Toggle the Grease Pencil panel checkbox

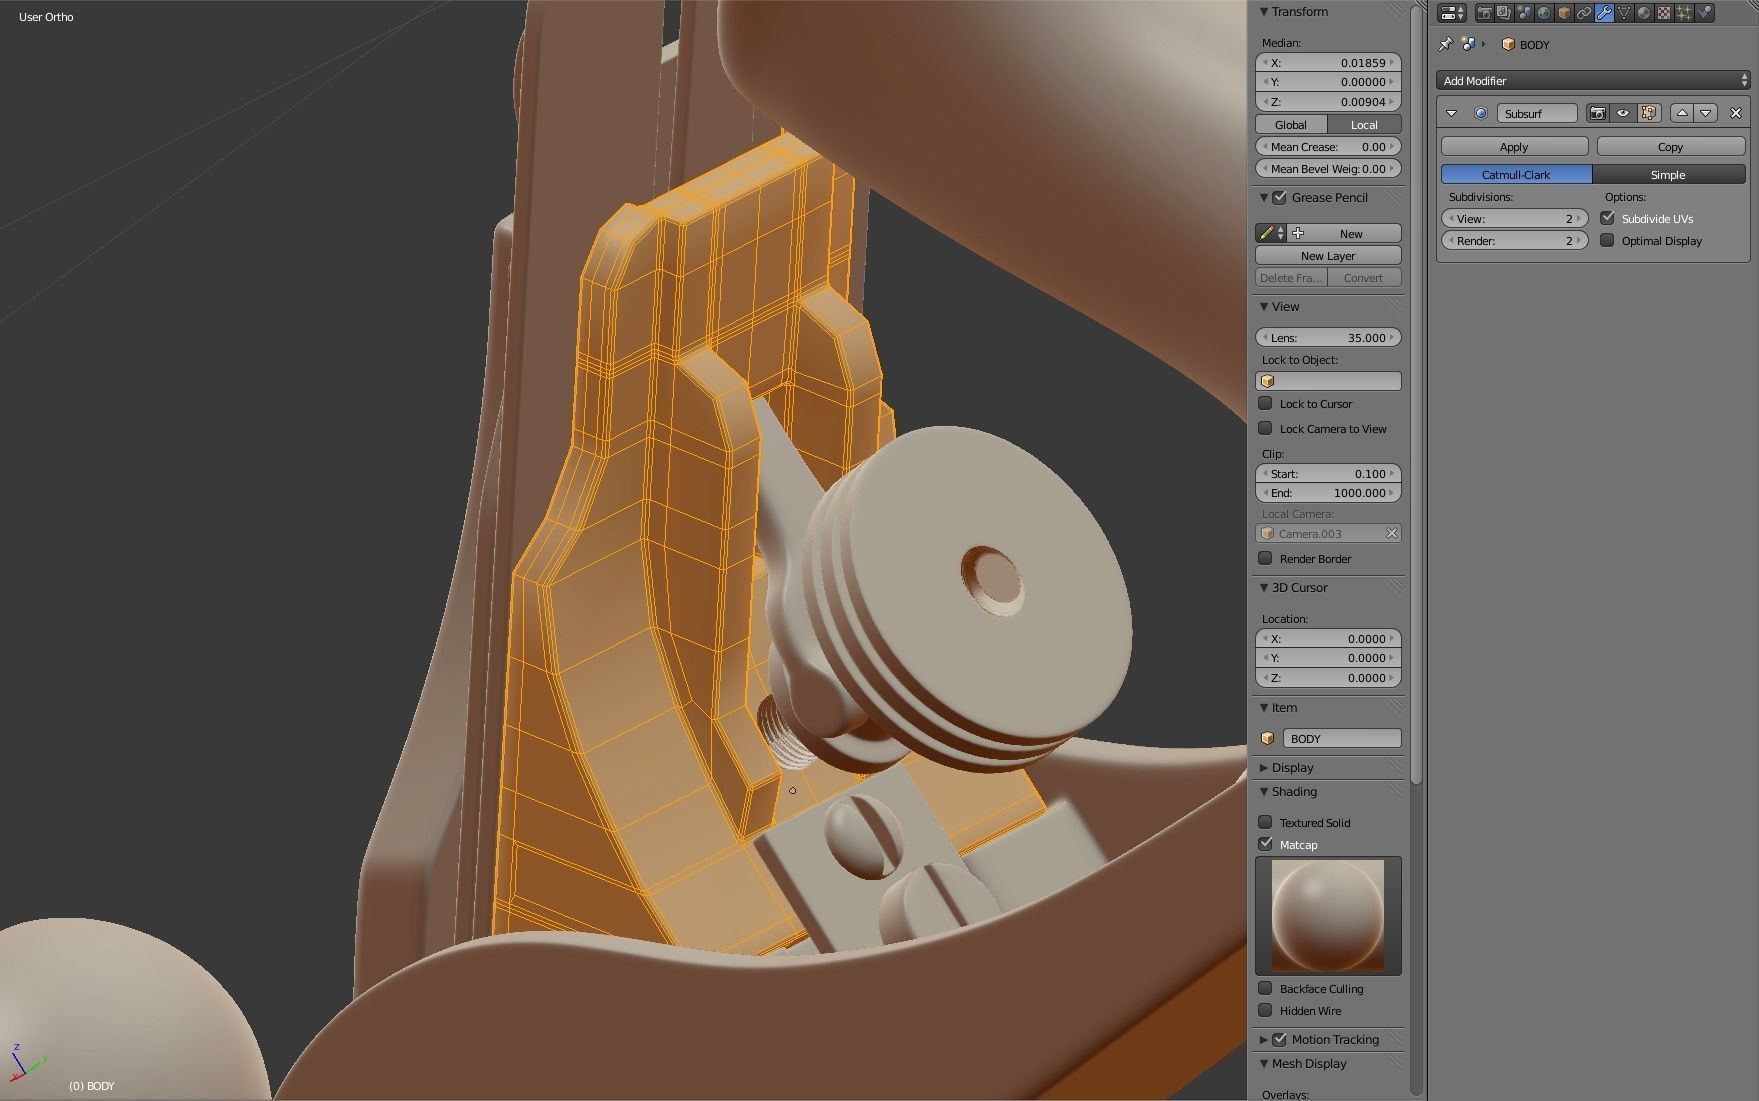pos(1280,197)
